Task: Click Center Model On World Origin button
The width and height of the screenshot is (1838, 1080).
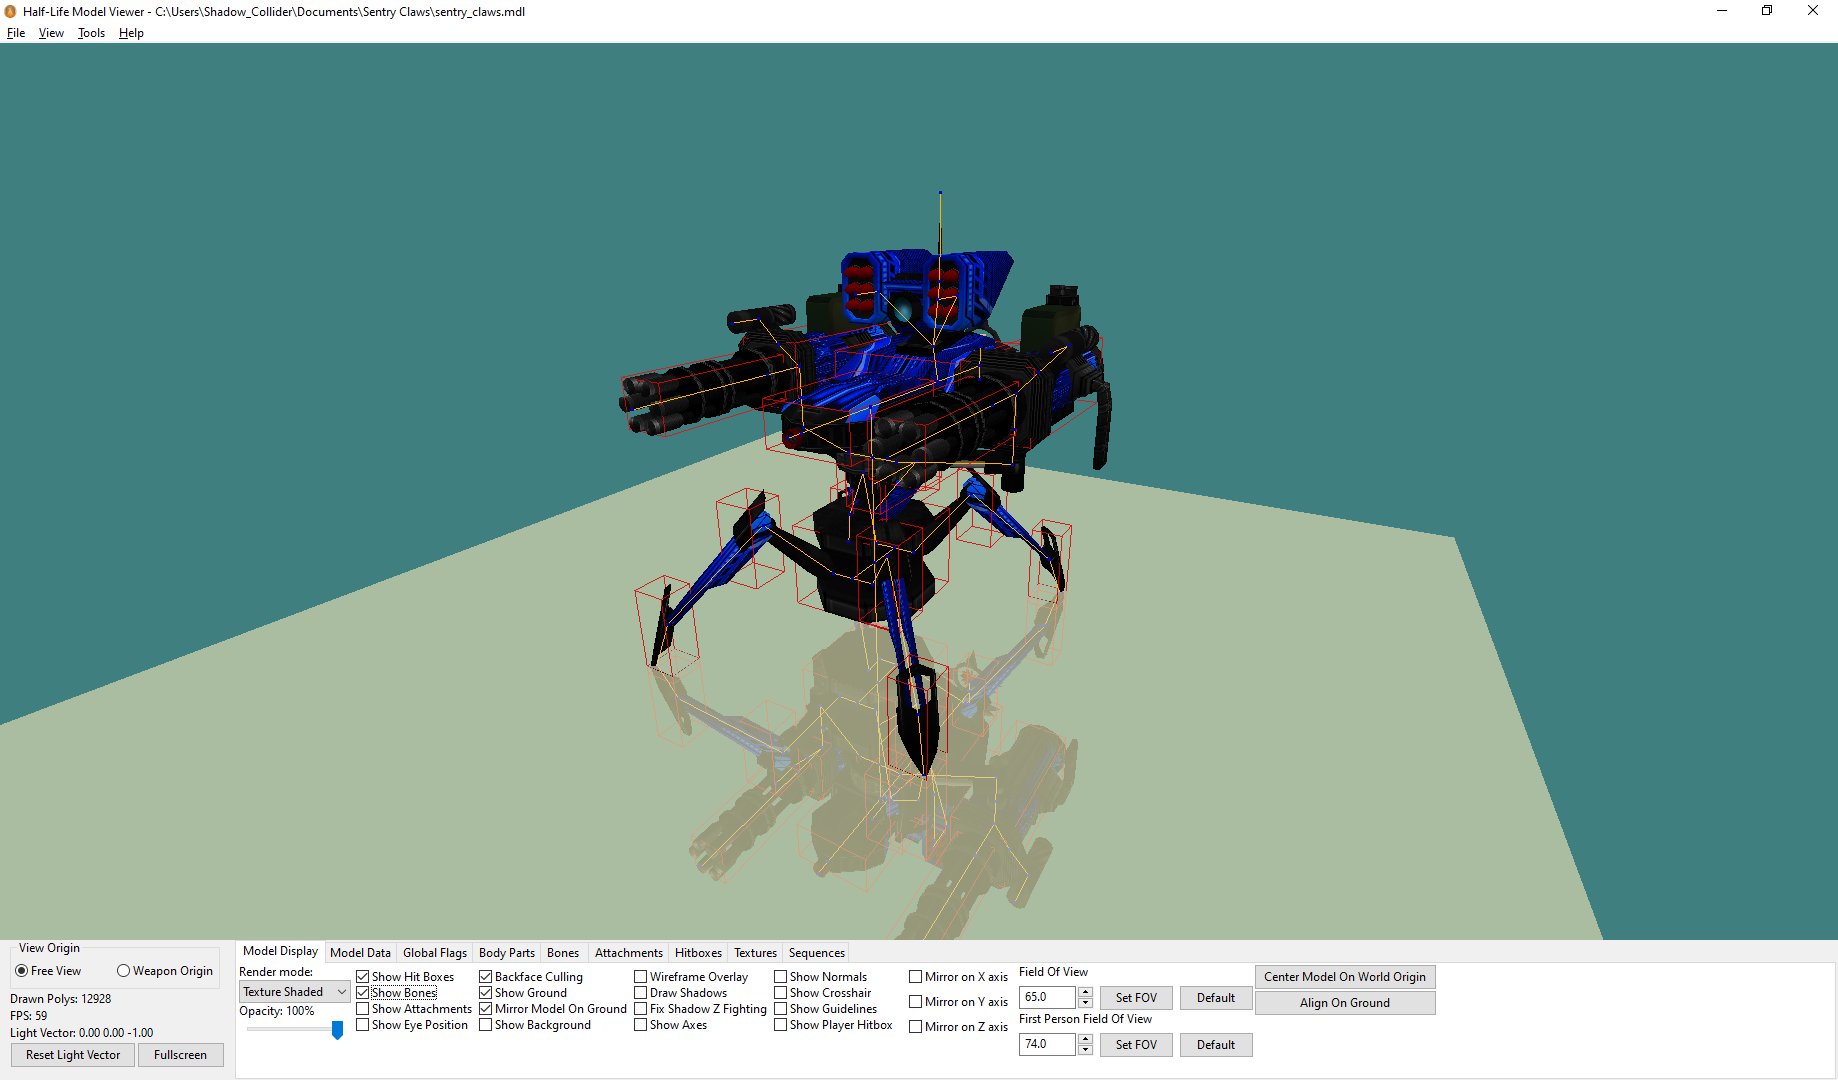Action: pos(1345,977)
